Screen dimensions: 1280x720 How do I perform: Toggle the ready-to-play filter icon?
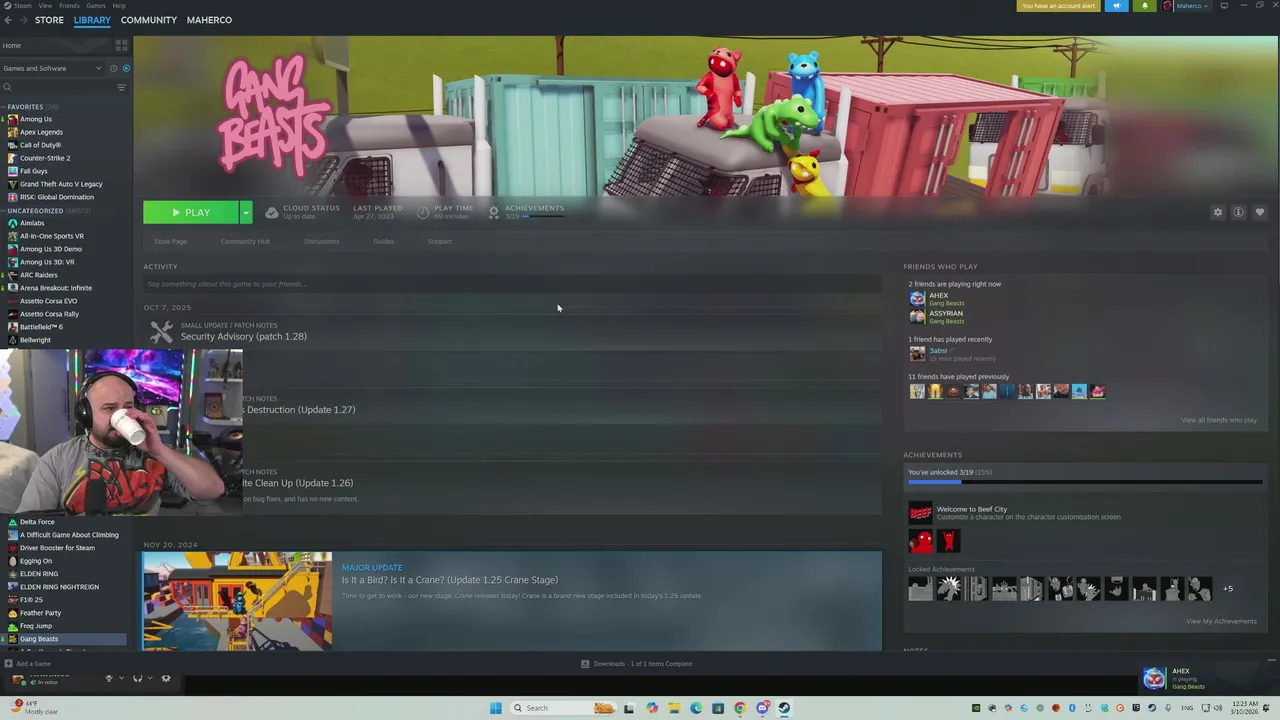tap(125, 68)
